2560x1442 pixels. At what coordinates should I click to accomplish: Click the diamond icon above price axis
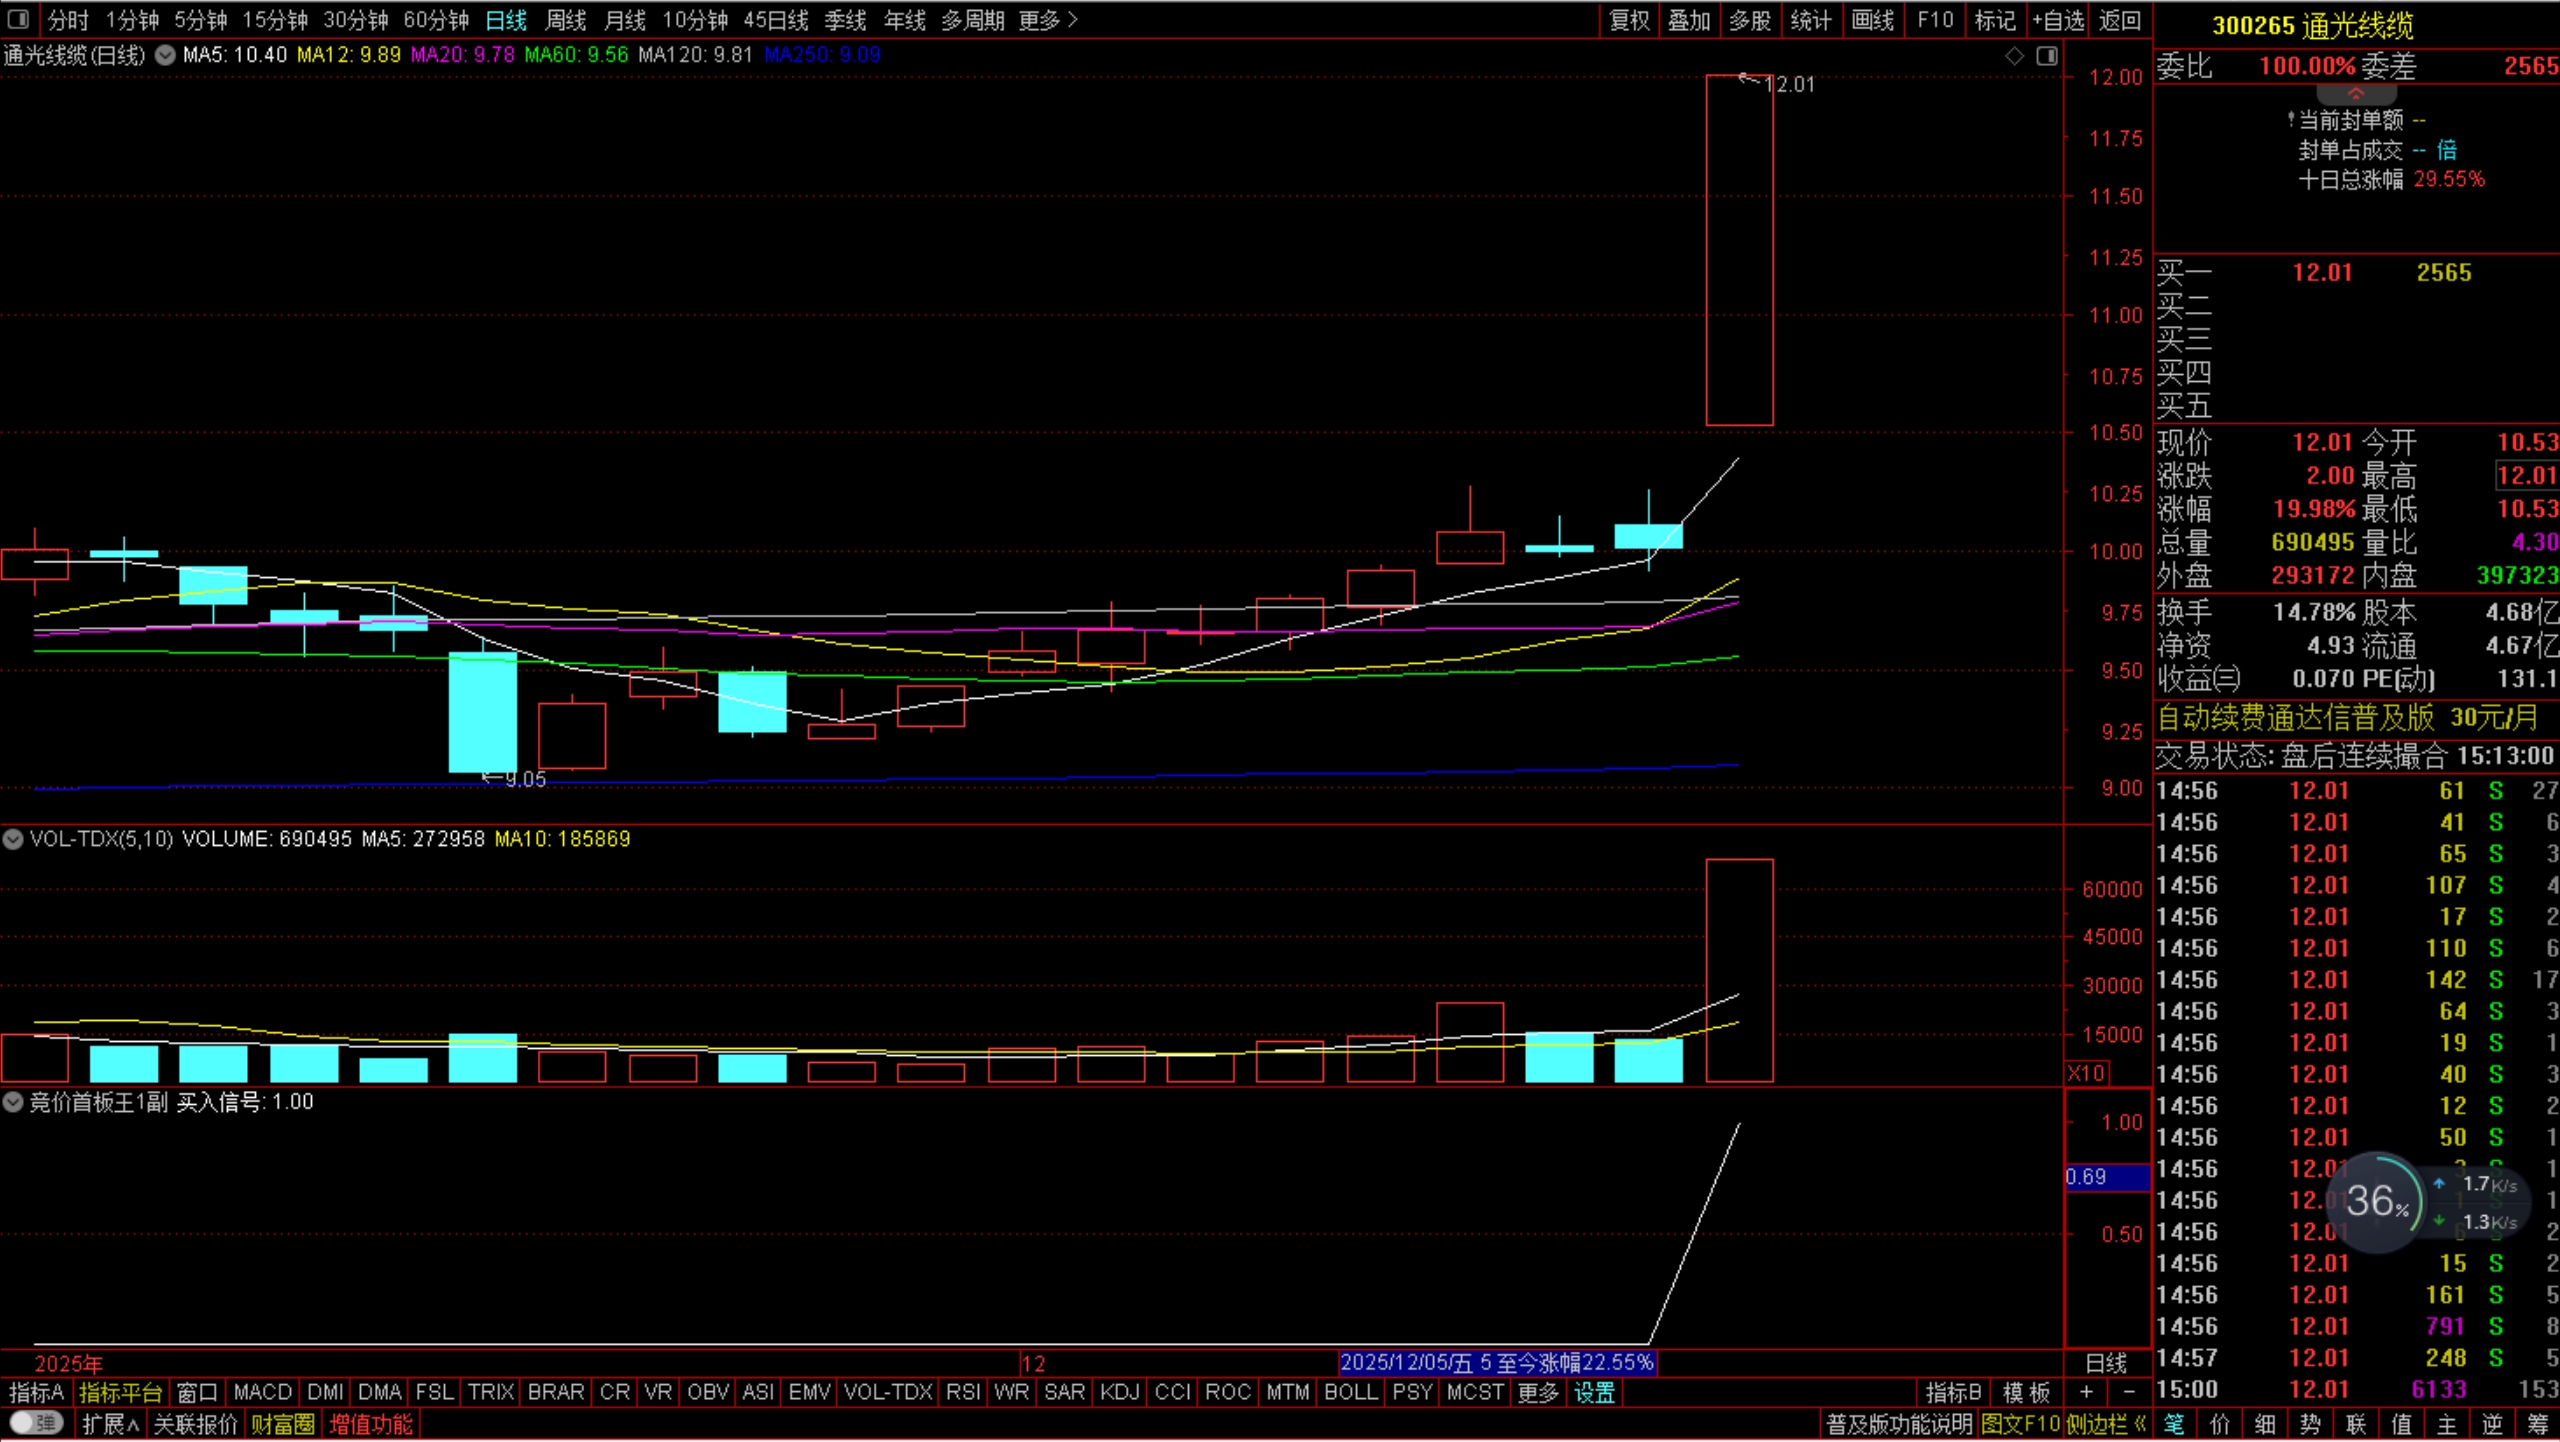click(x=2014, y=56)
